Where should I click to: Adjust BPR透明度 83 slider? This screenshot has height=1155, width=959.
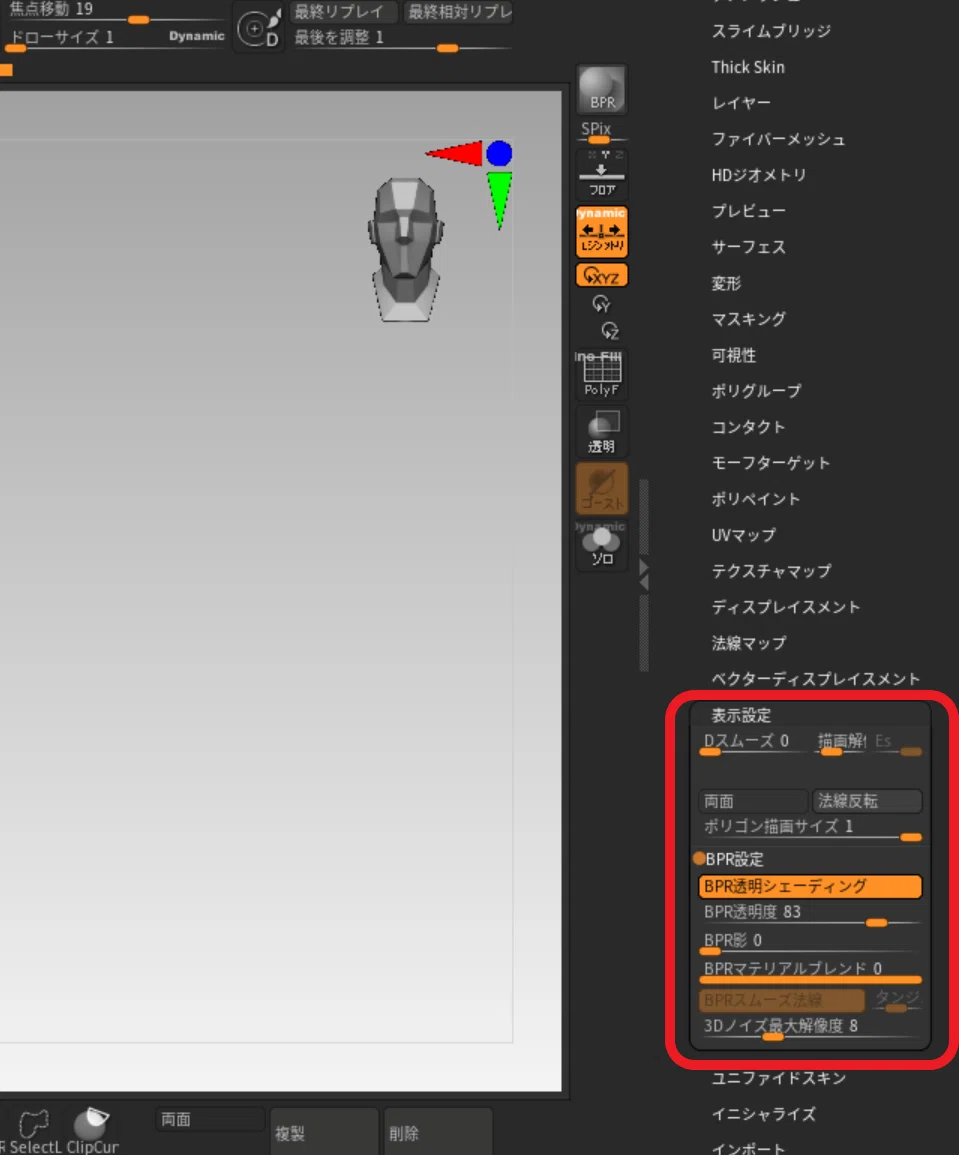[x=810, y=915]
